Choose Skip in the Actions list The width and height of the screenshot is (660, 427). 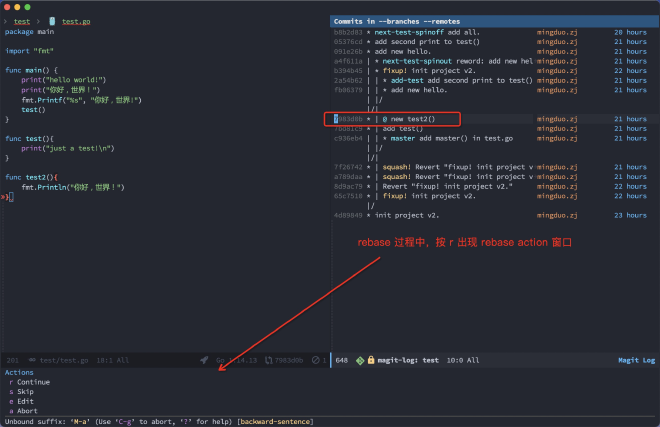click(27, 392)
